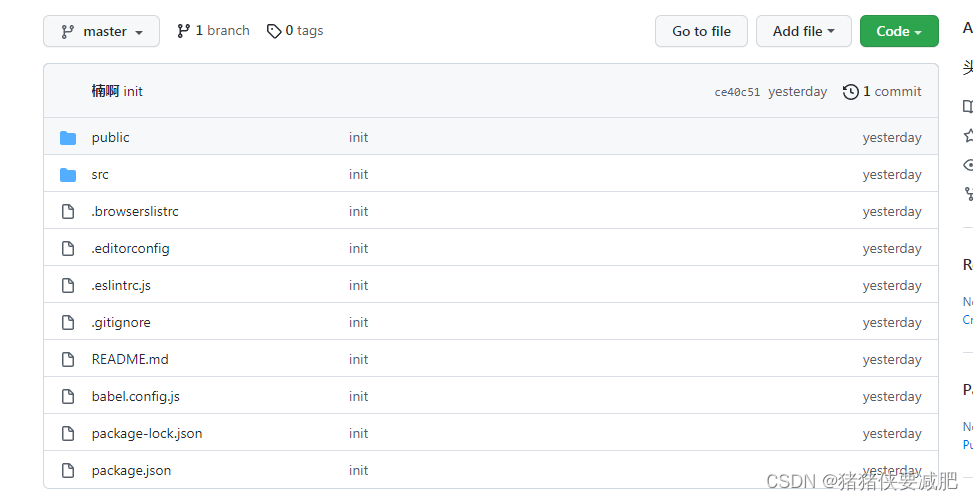Click the .browserslistrc file icon
This screenshot has width=973, height=500.
click(68, 212)
